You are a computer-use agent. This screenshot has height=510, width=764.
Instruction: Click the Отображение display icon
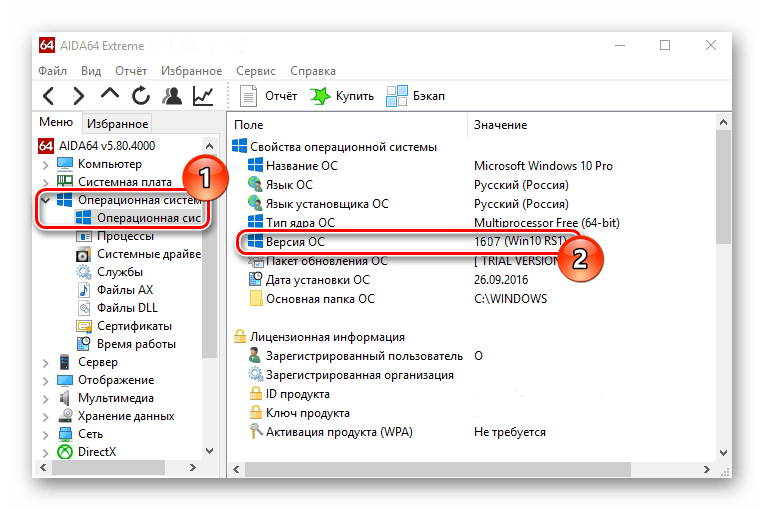pyautogui.click(x=65, y=380)
